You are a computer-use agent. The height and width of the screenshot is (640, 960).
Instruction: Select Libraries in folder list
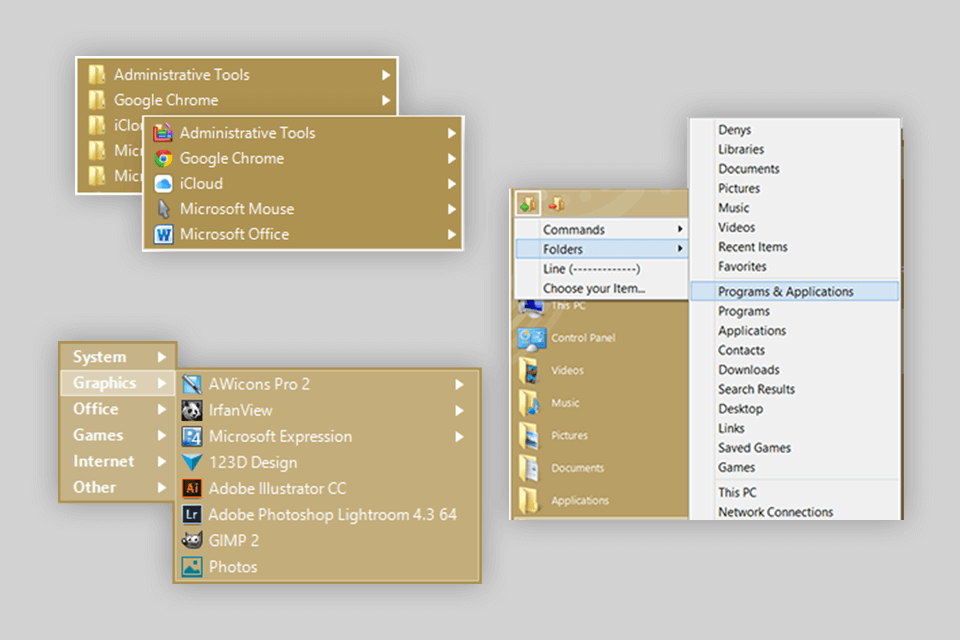click(795, 149)
